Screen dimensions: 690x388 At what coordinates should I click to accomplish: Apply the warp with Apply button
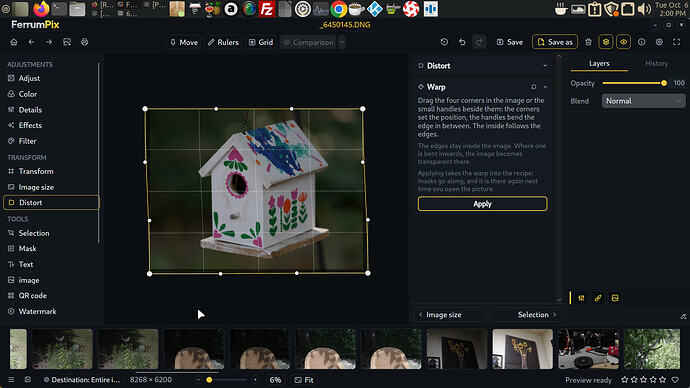click(482, 204)
